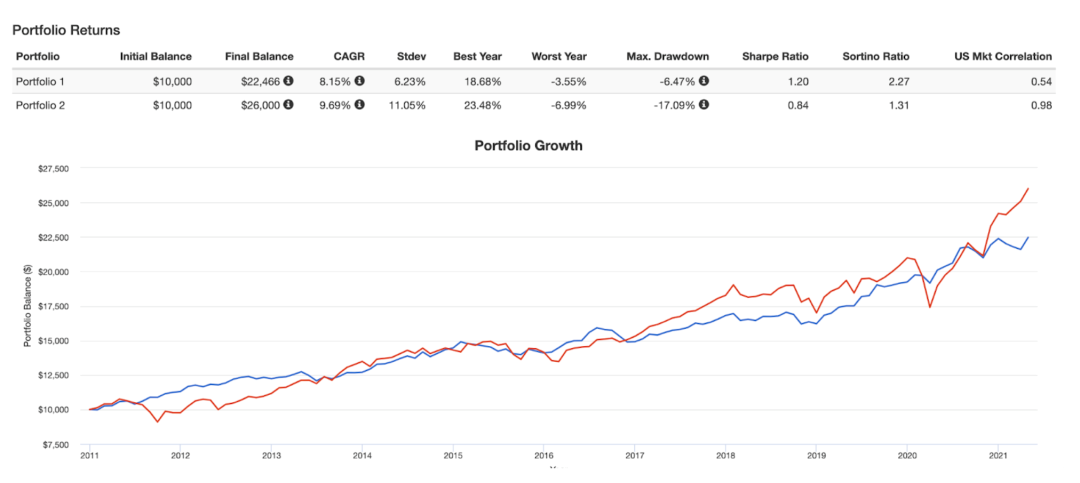The width and height of the screenshot is (1080, 483).
Task: Click the Portfolio Returns heading
Action: pyautogui.click(x=67, y=30)
